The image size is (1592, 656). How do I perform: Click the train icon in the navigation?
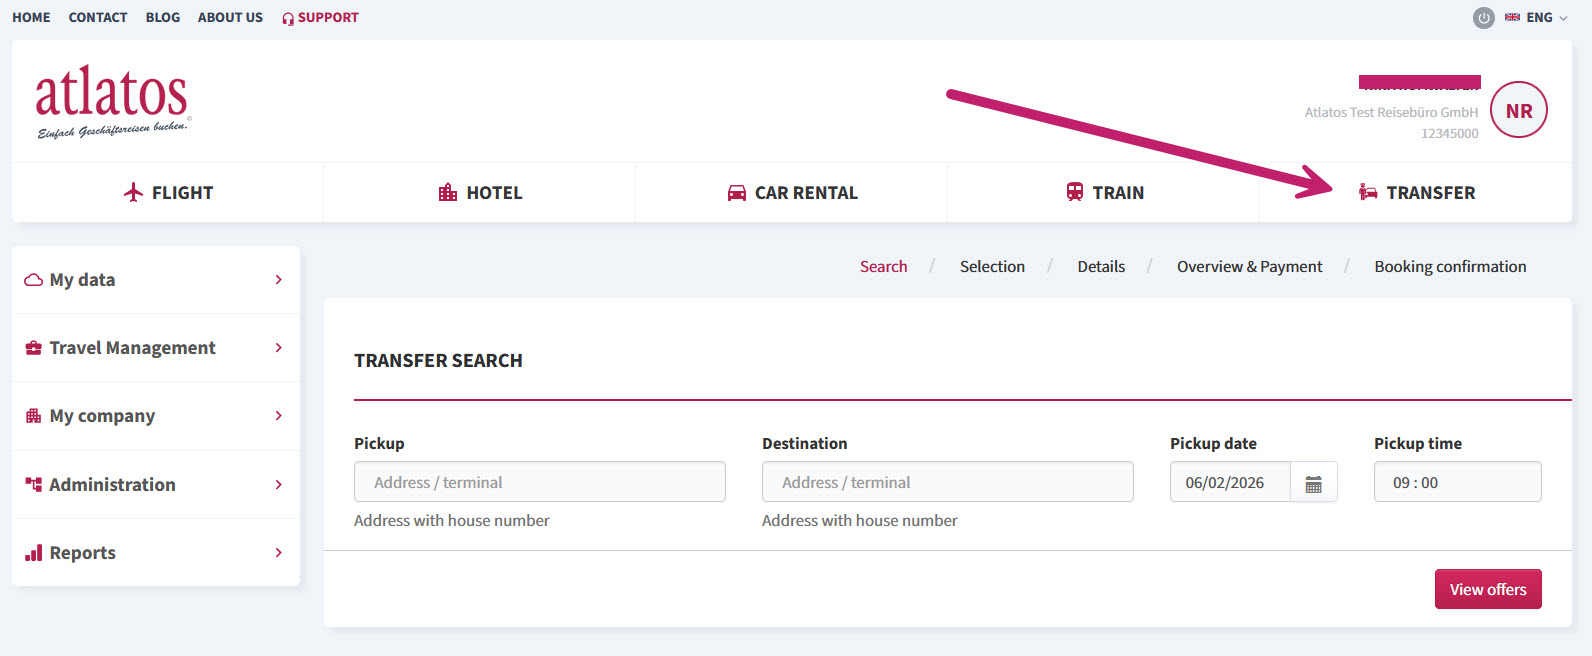pos(1075,192)
